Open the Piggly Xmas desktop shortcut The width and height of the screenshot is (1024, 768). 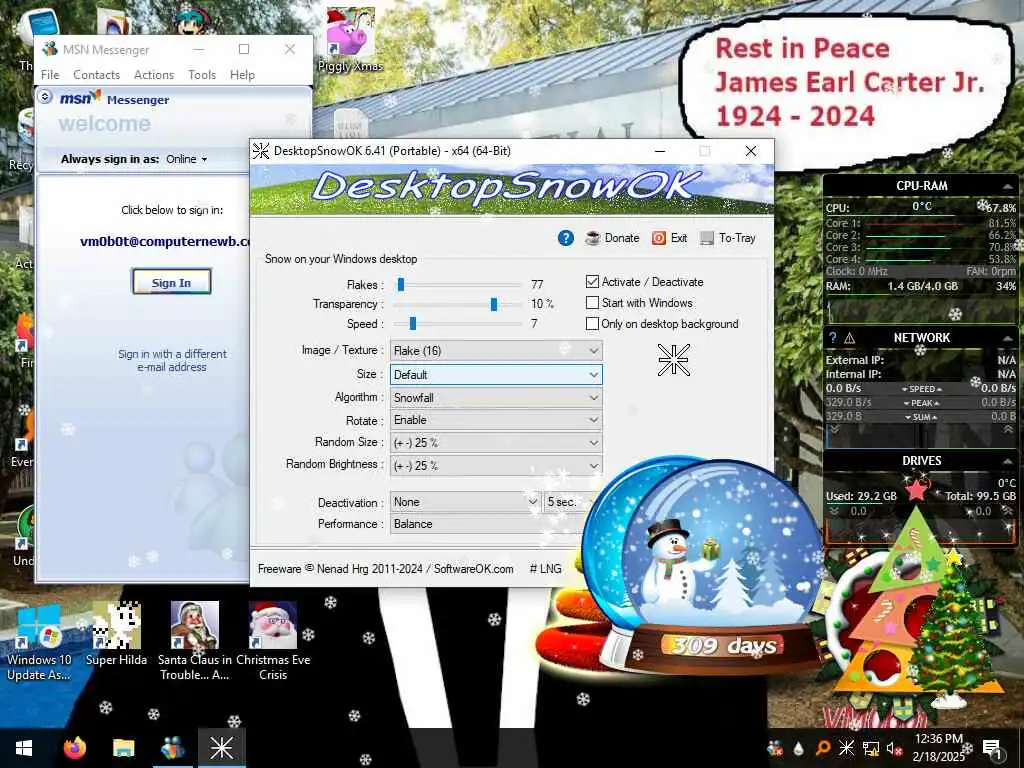350,39
